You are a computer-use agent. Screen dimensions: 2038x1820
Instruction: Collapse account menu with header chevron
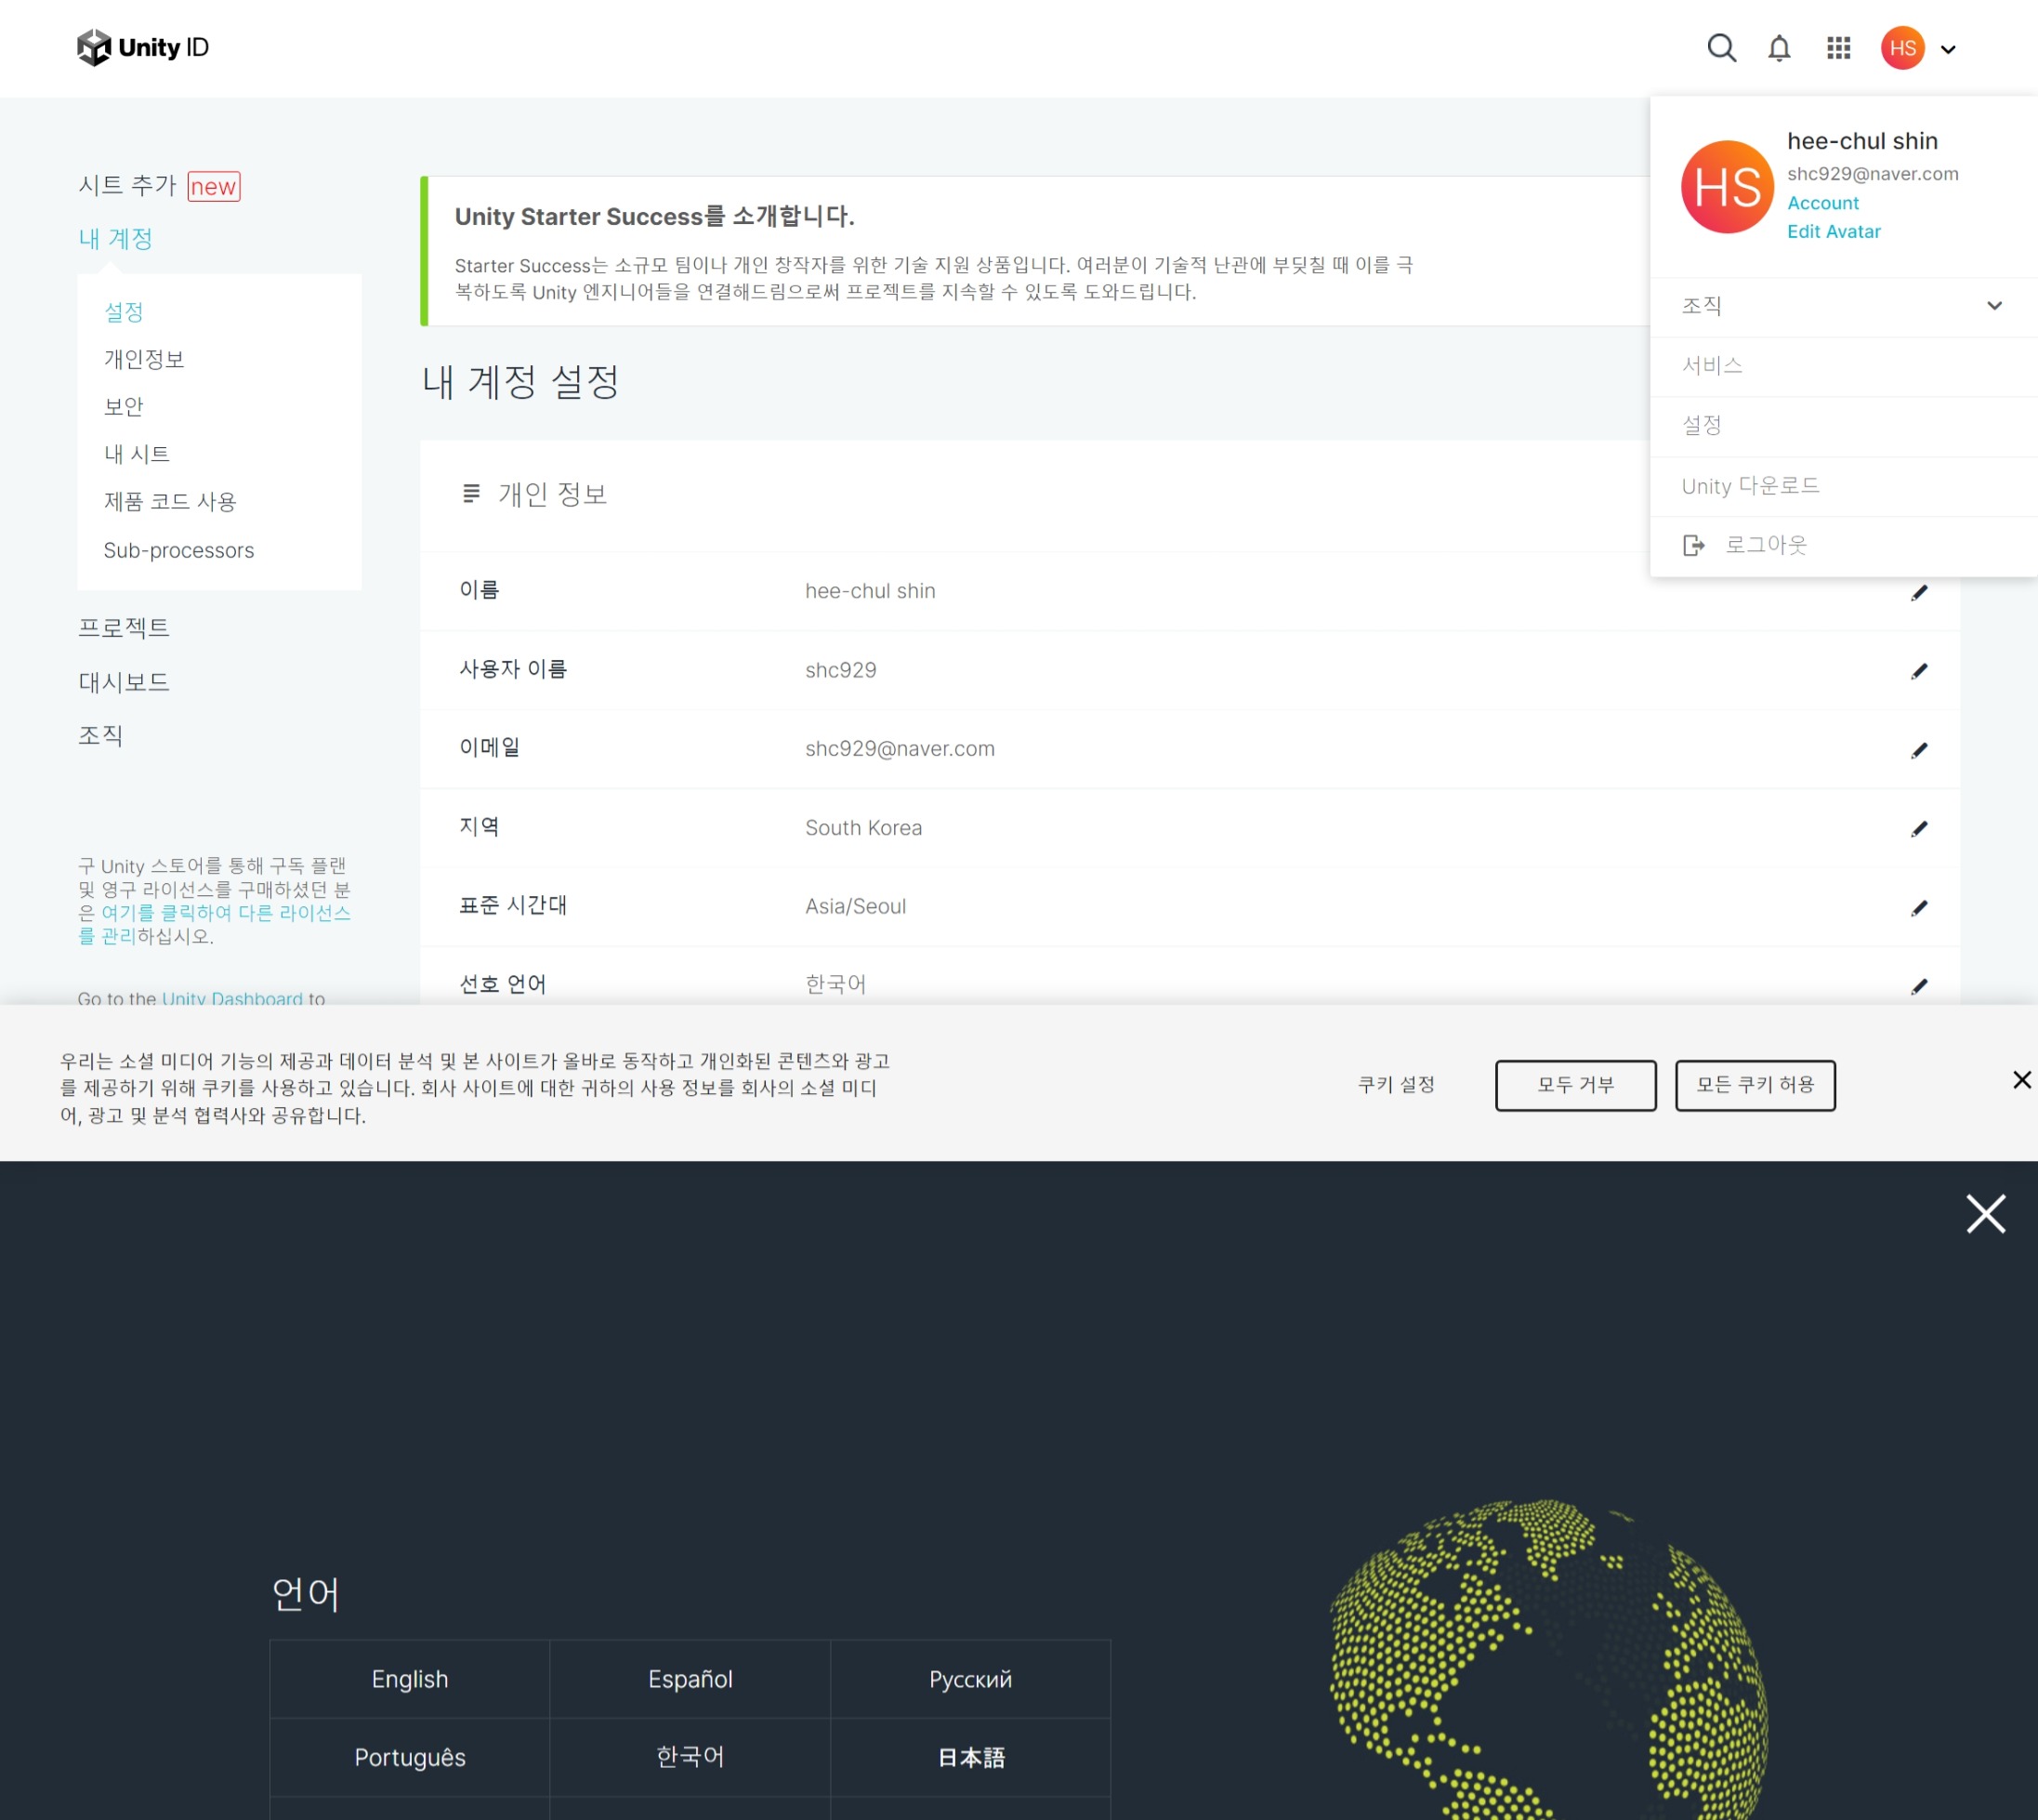(1947, 49)
